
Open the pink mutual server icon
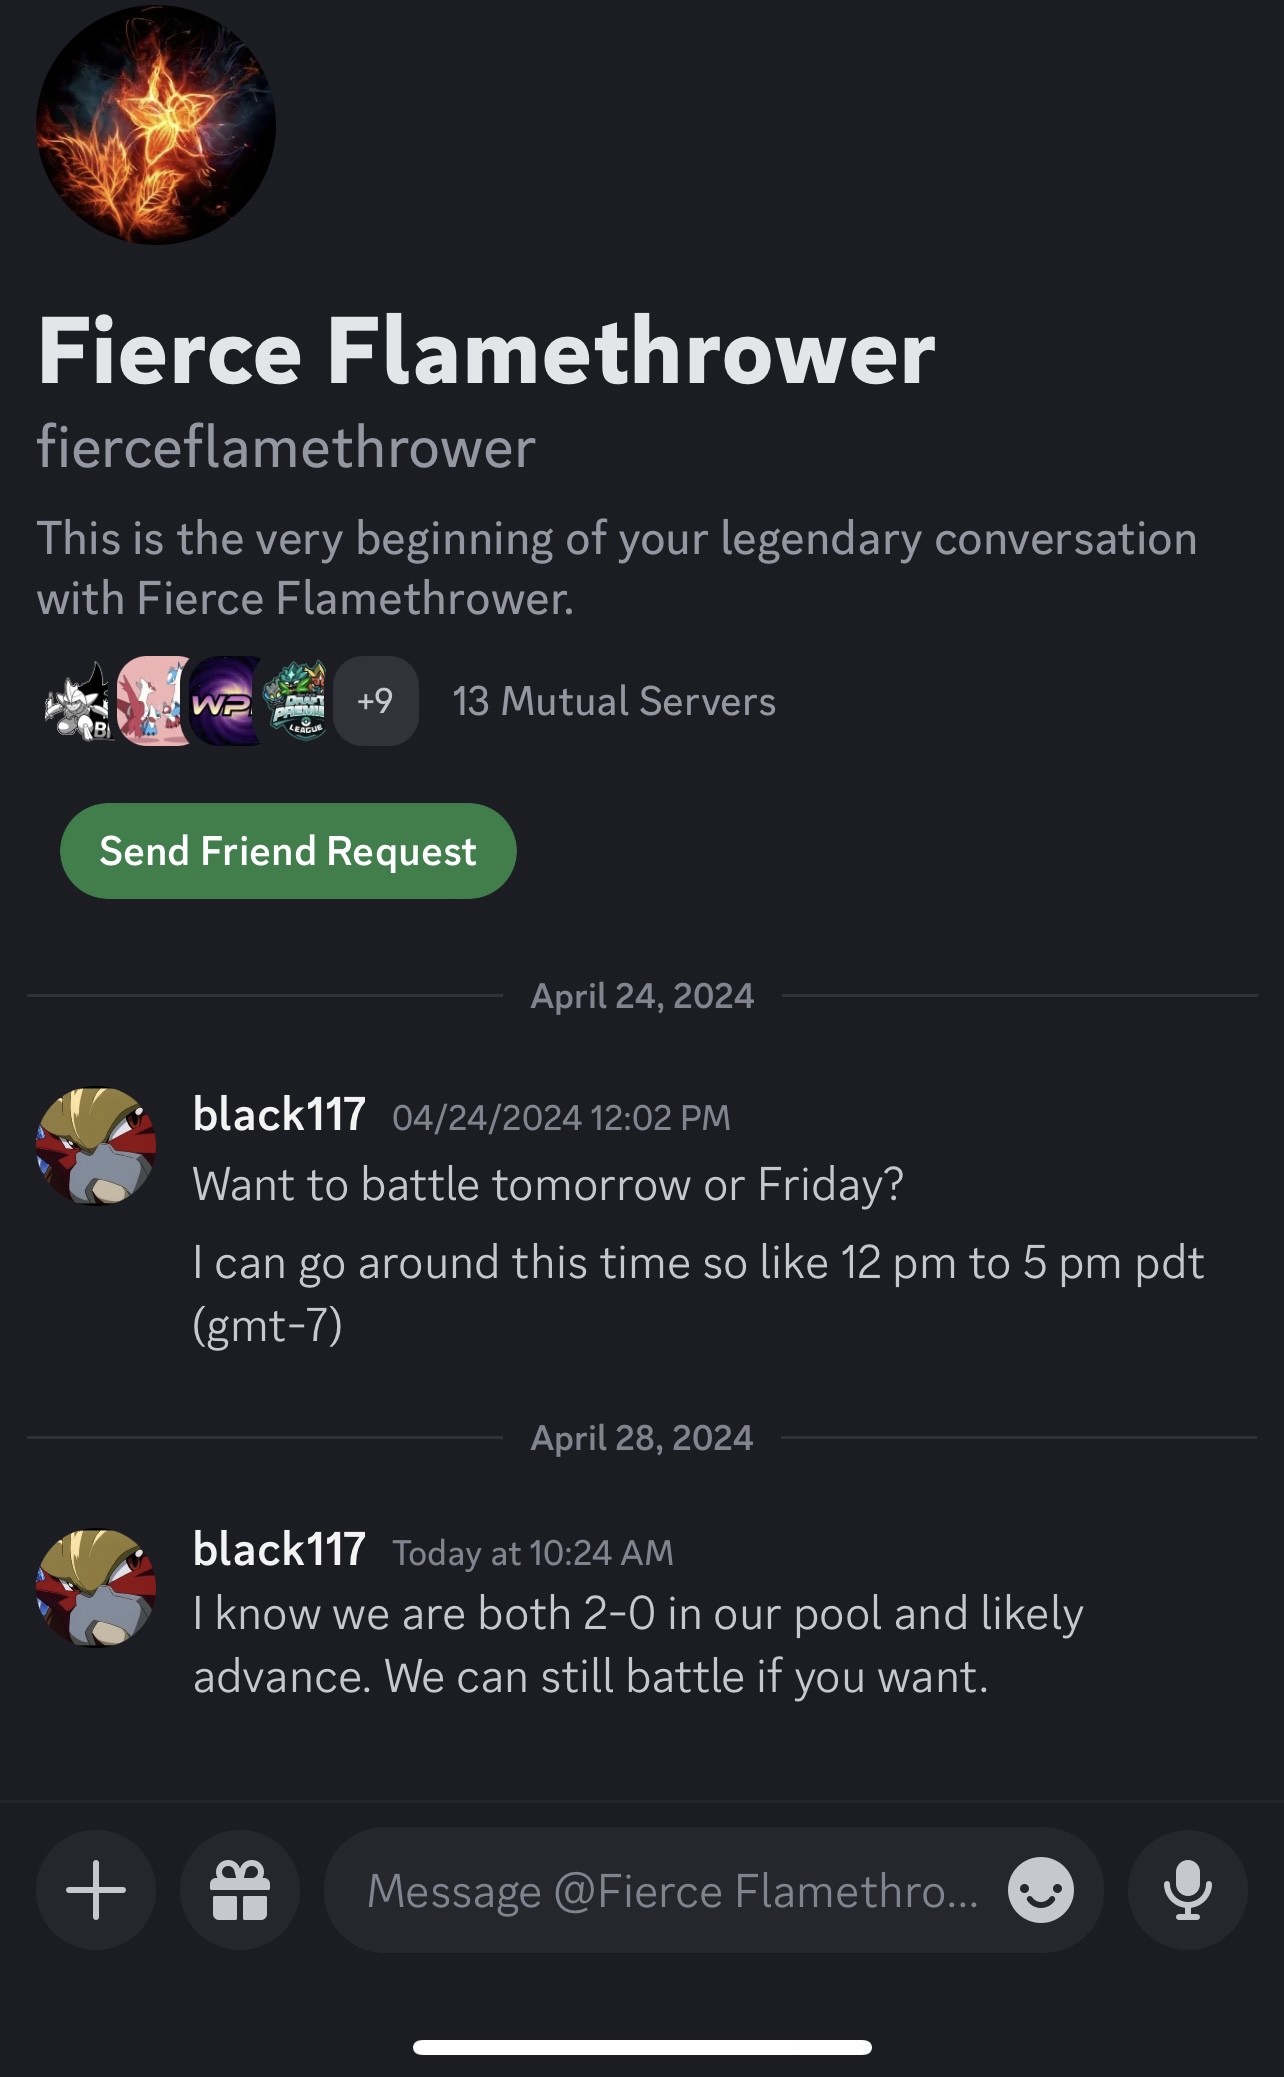[152, 701]
